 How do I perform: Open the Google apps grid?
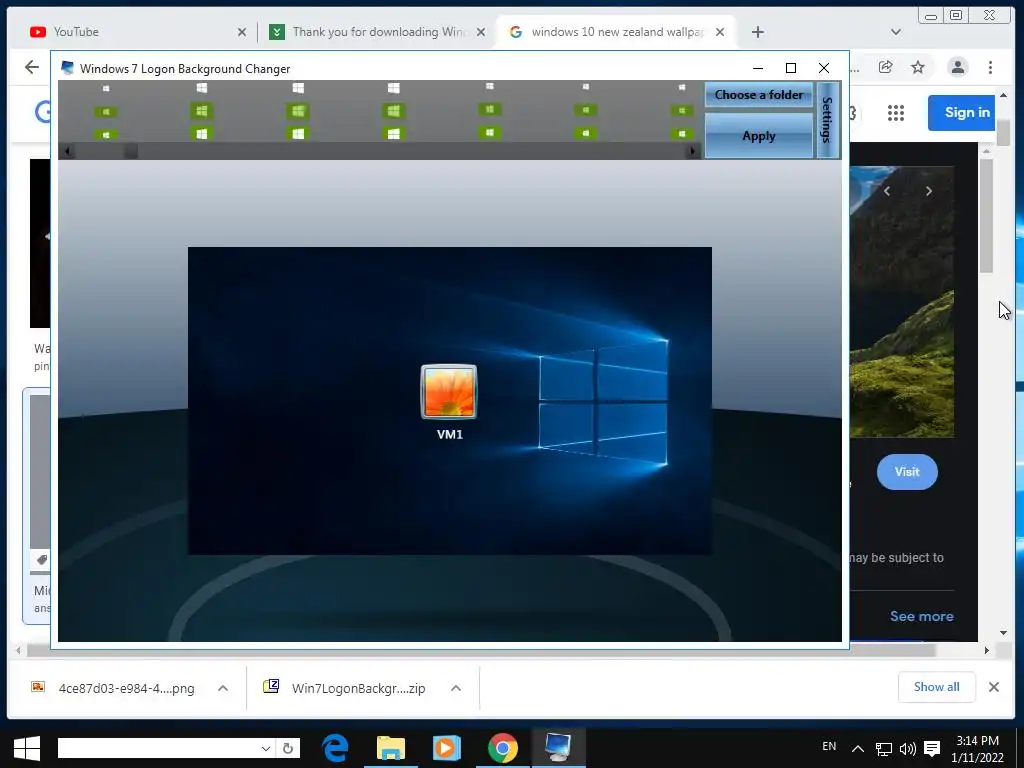tap(896, 112)
